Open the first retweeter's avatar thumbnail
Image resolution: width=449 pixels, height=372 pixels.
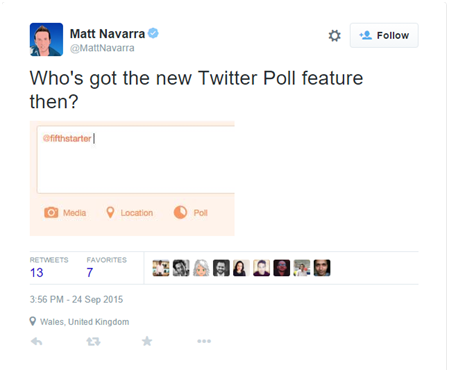point(161,268)
